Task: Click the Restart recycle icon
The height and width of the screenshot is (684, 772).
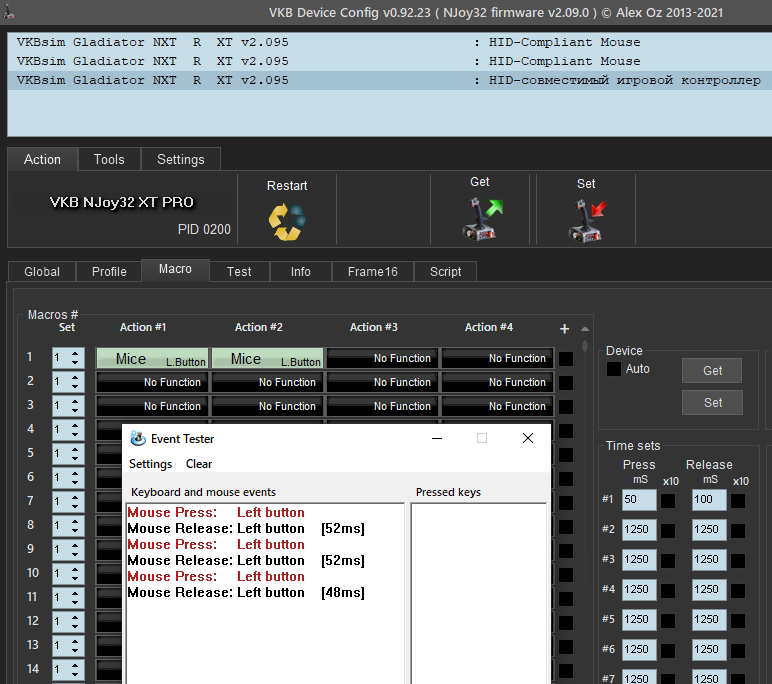Action: pos(287,222)
